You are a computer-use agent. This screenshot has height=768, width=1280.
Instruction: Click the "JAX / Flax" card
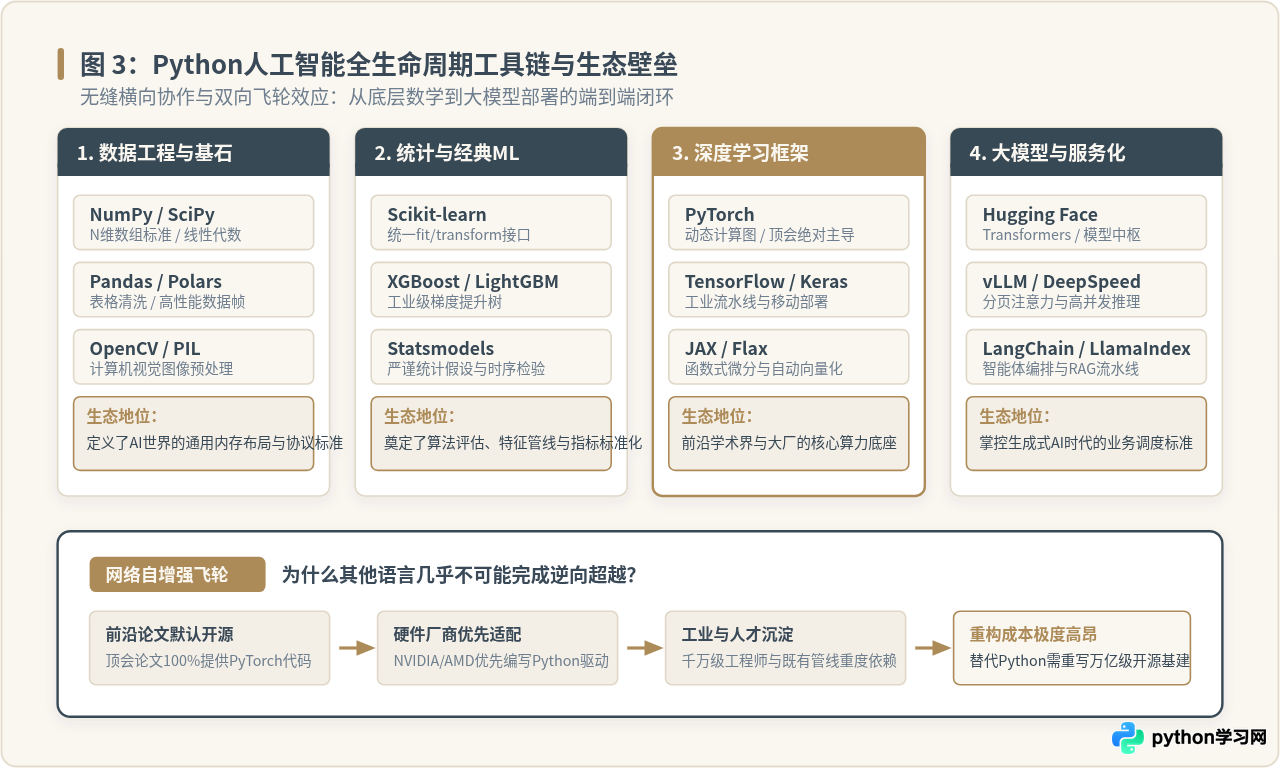pos(789,356)
